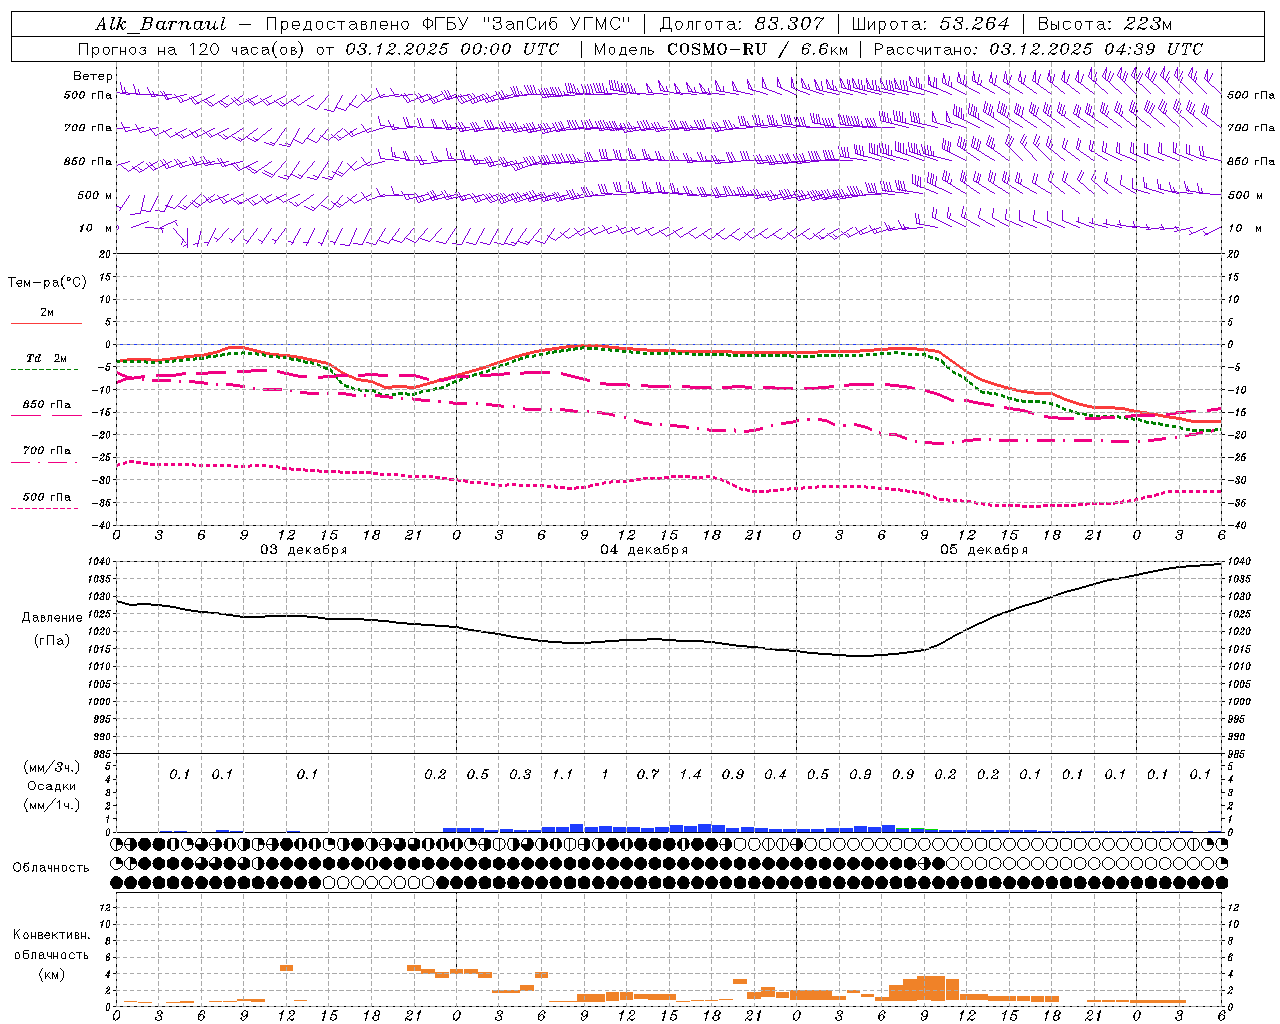Image resolution: width=1280 pixels, height=1024 pixels.
Task: Click the 'Осадки' precipitation label
Action: (x=51, y=786)
